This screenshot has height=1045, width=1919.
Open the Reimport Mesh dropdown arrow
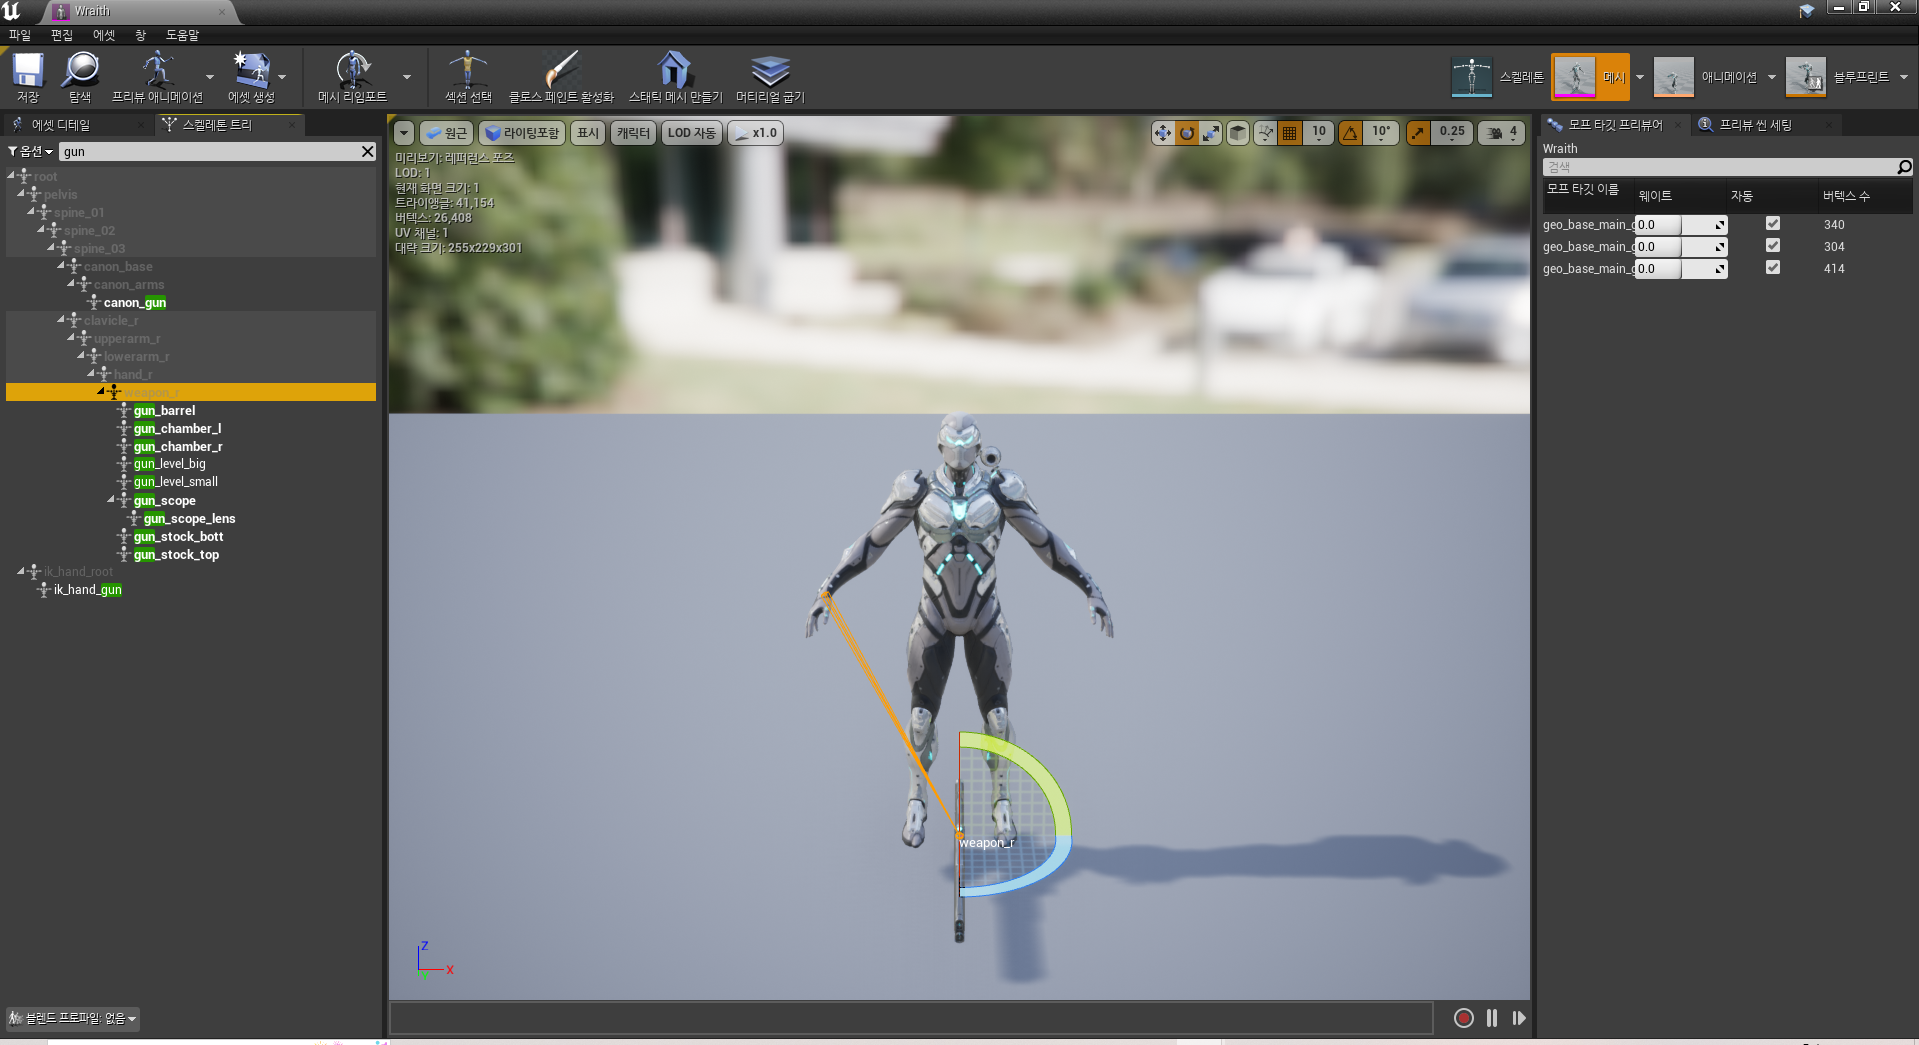click(406, 77)
